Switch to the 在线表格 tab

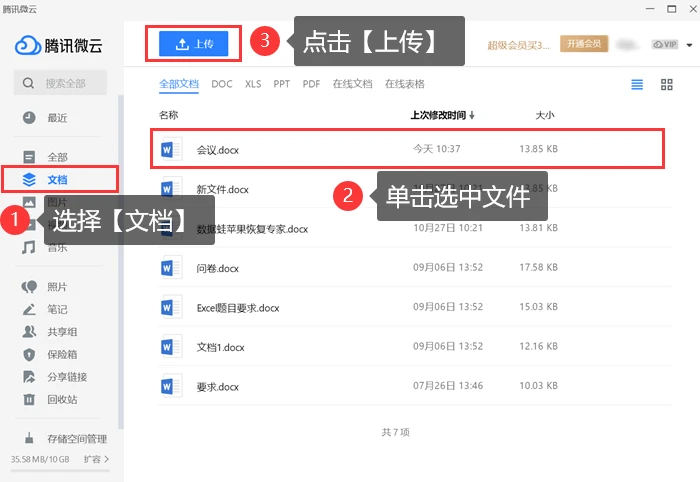tap(404, 84)
